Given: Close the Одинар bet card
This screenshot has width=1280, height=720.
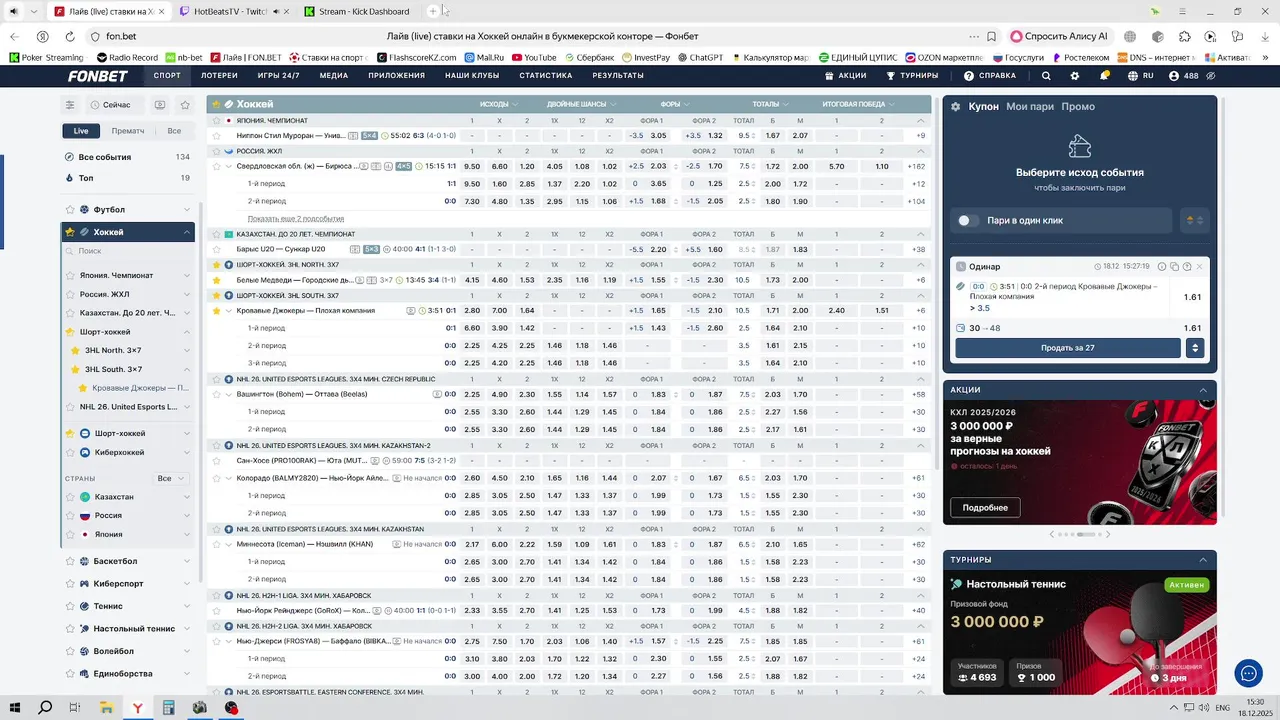Looking at the screenshot, I should tap(1200, 267).
